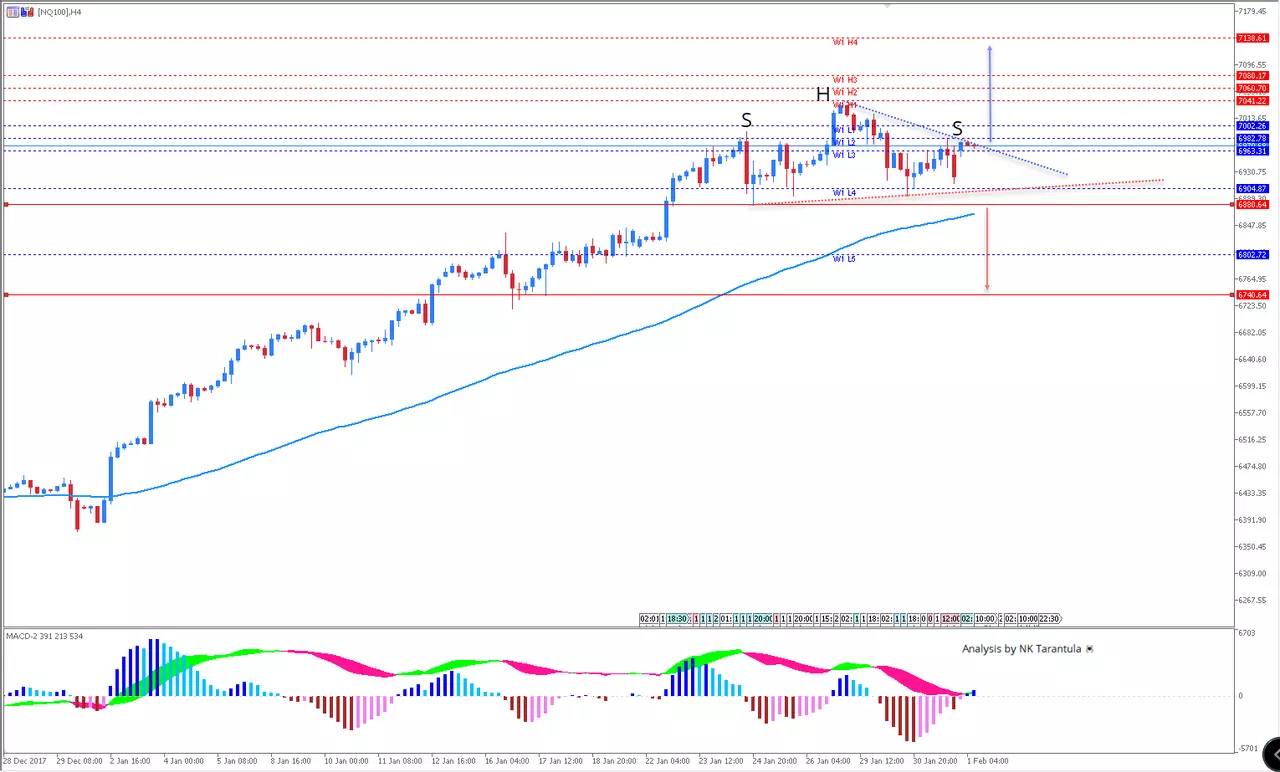Select the 6802.72 blue price label
The image size is (1280, 772).
1252,255
